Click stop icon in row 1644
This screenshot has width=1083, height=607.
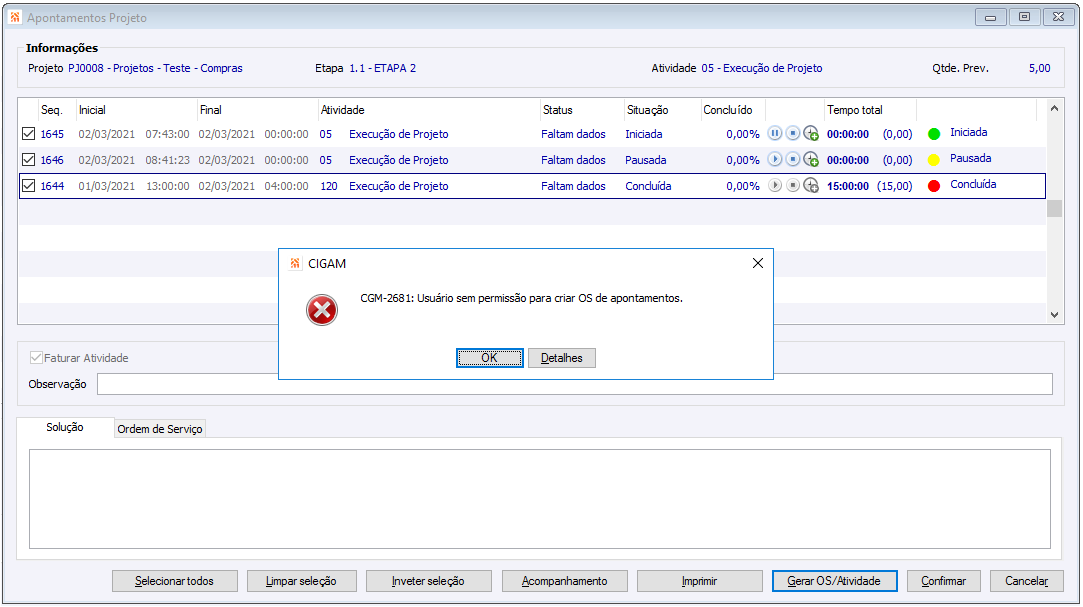793,186
